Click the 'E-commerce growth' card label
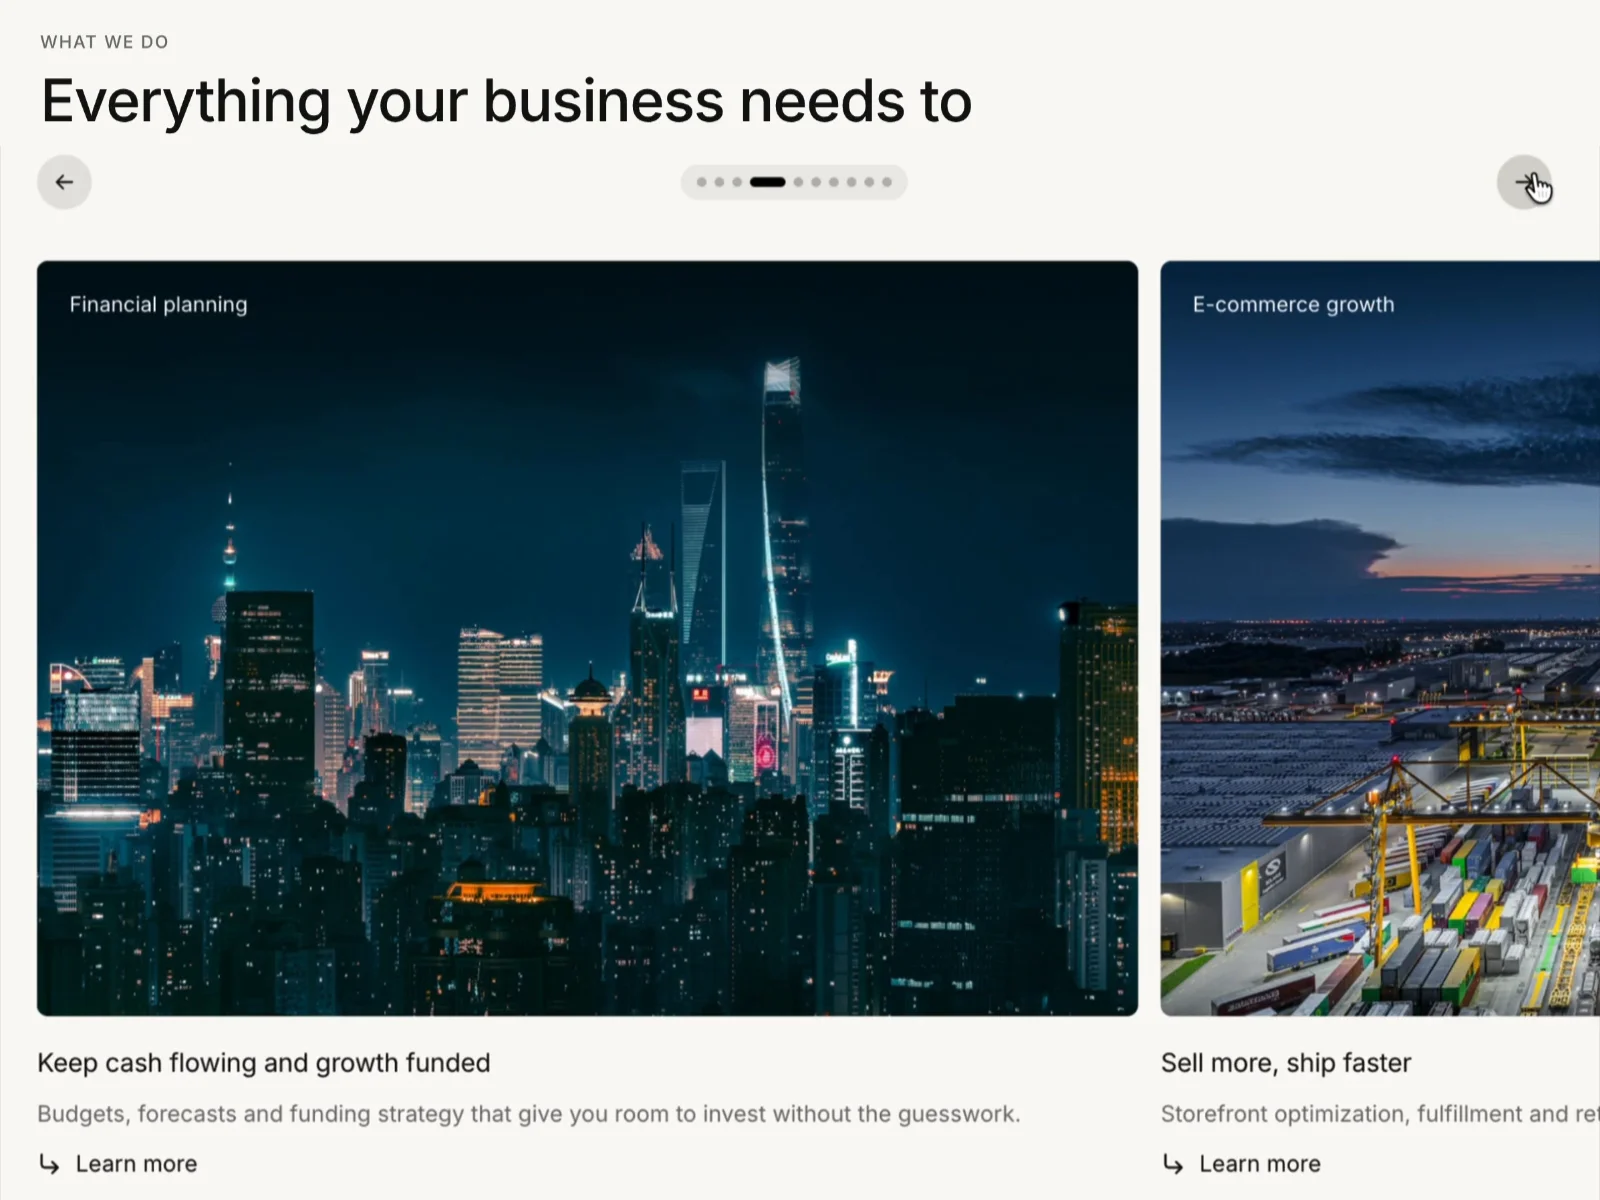1600x1200 pixels. click(1293, 305)
